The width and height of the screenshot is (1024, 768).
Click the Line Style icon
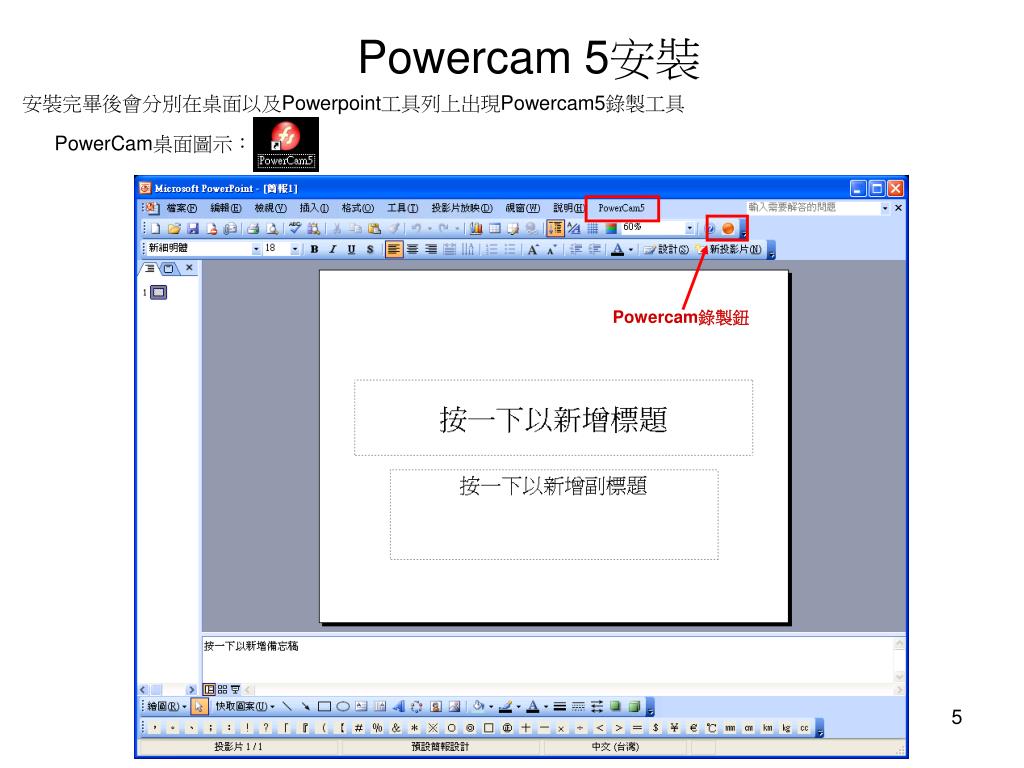[x=560, y=707]
